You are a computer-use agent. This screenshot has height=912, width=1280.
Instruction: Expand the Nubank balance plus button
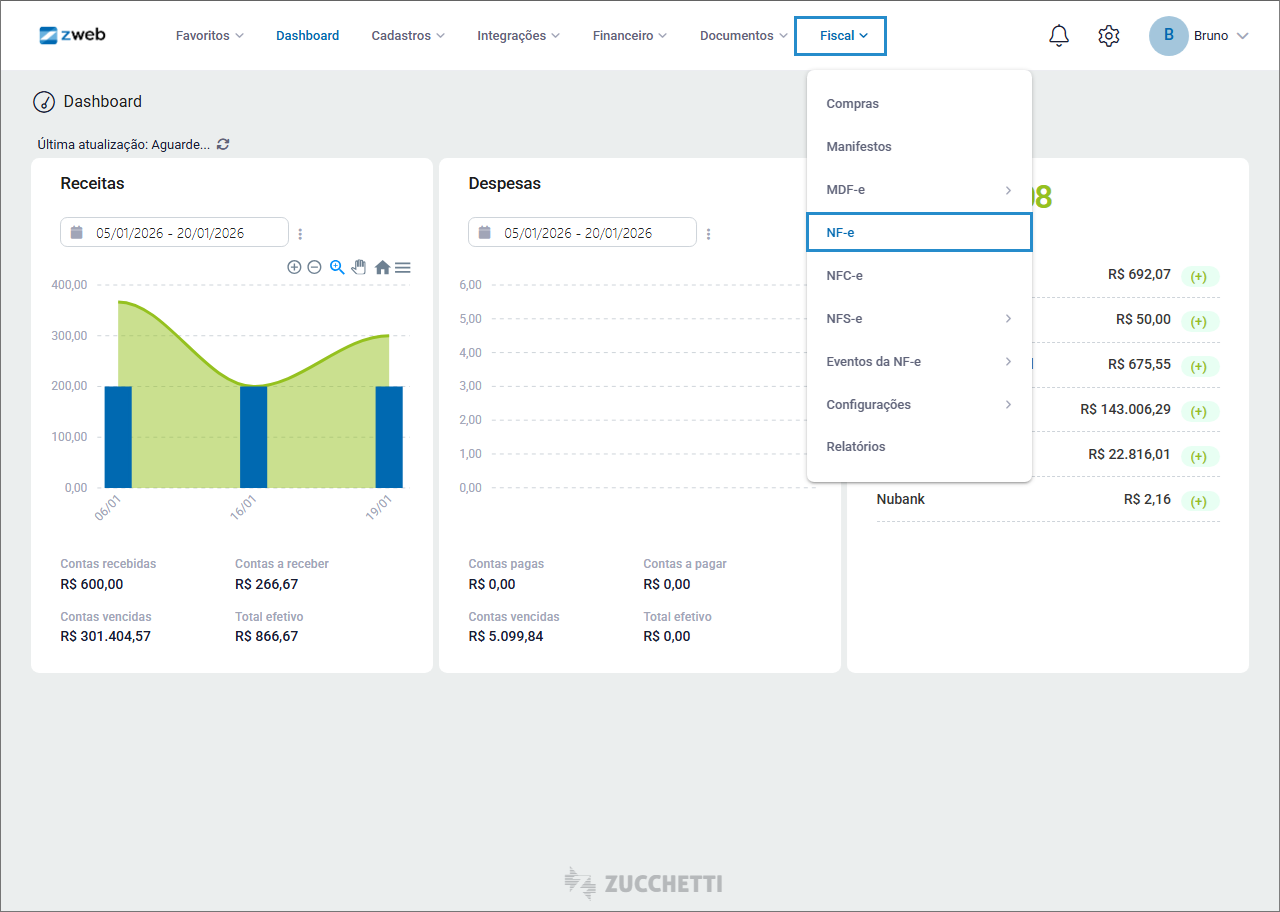click(x=1198, y=501)
